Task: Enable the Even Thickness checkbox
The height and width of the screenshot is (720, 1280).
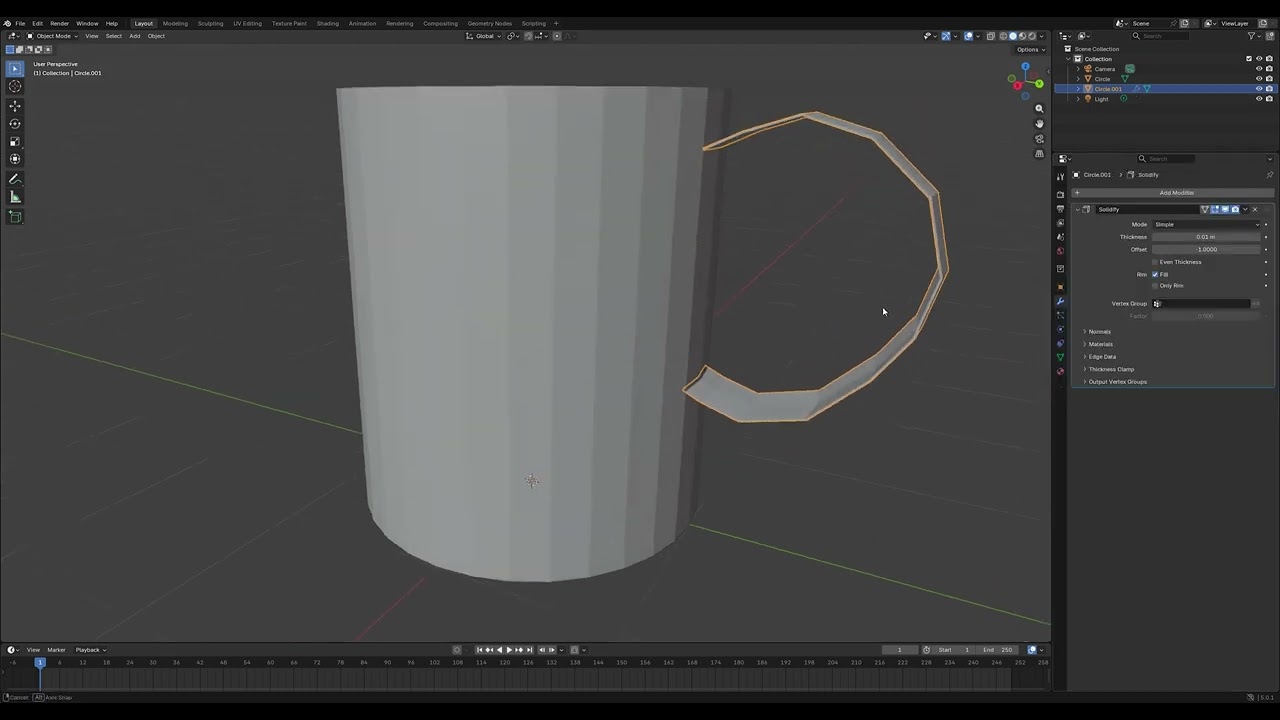Action: click(1155, 262)
